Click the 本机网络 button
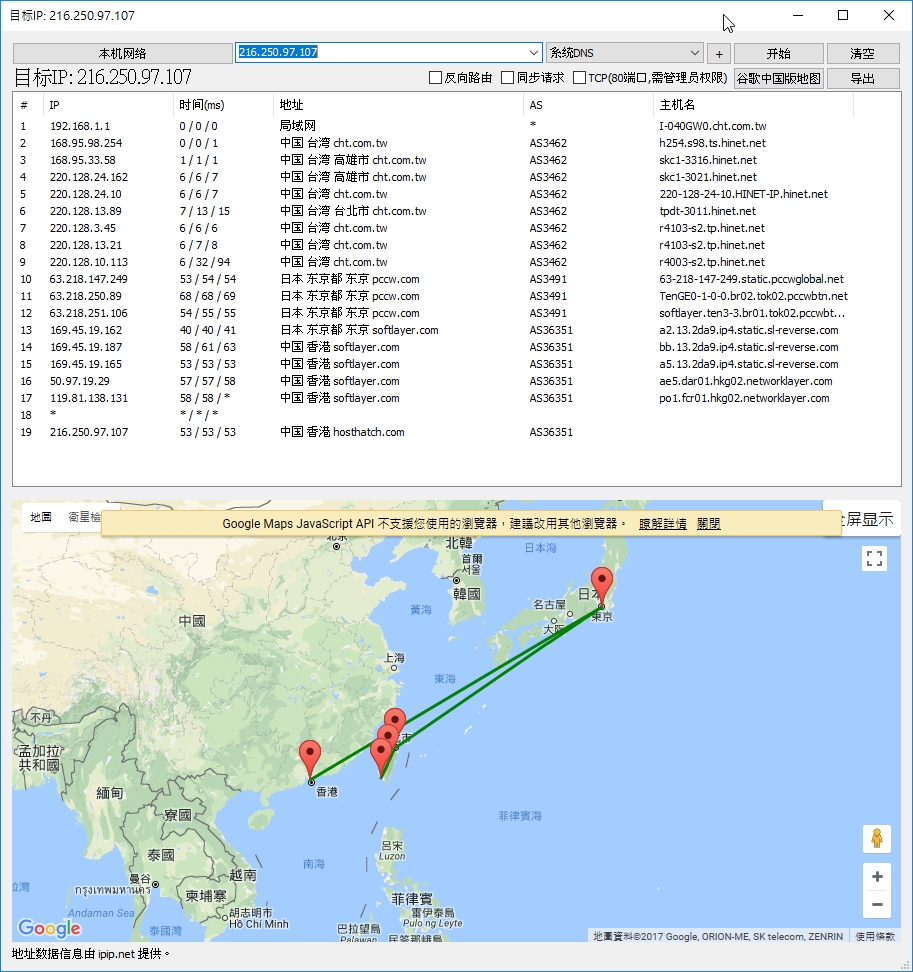913x972 pixels. [x=123, y=53]
